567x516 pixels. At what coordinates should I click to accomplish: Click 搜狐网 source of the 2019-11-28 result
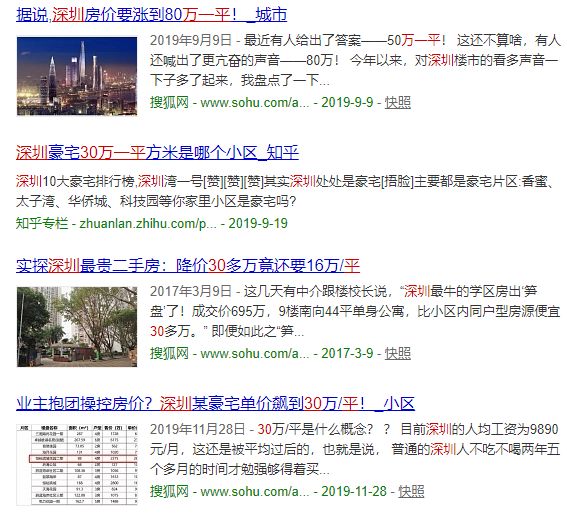(169, 491)
